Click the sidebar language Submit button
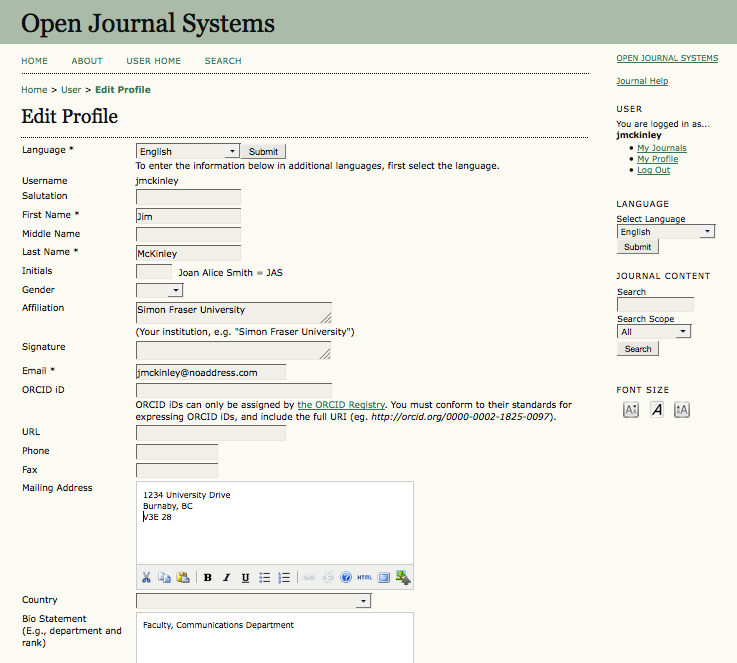737x663 pixels. pos(637,247)
